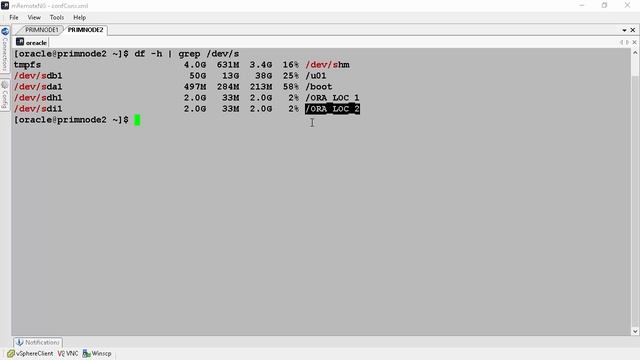640x360 pixels.
Task: Click the highlighted /ORA_LOC_2 text
Action: [332, 109]
